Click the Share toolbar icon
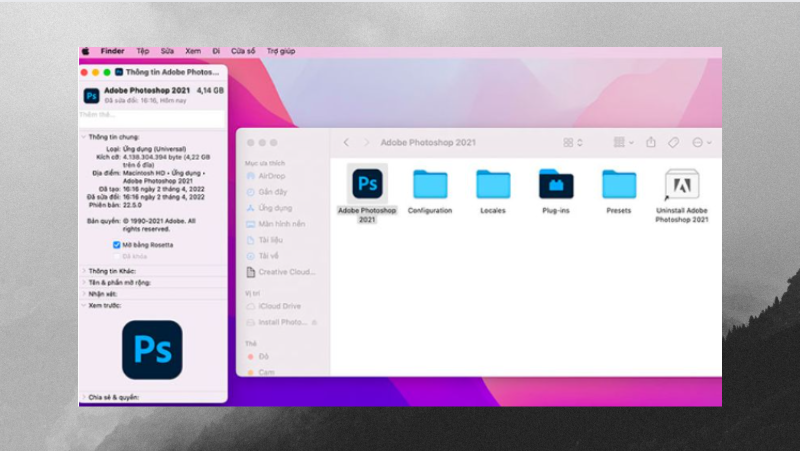 coord(651,142)
